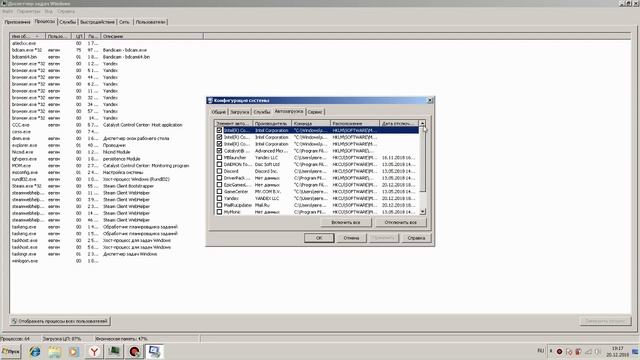Image resolution: width=640 pixels, height=360 pixels.
Task: Select the Steam.exe *32 process row
Action: pos(107,186)
